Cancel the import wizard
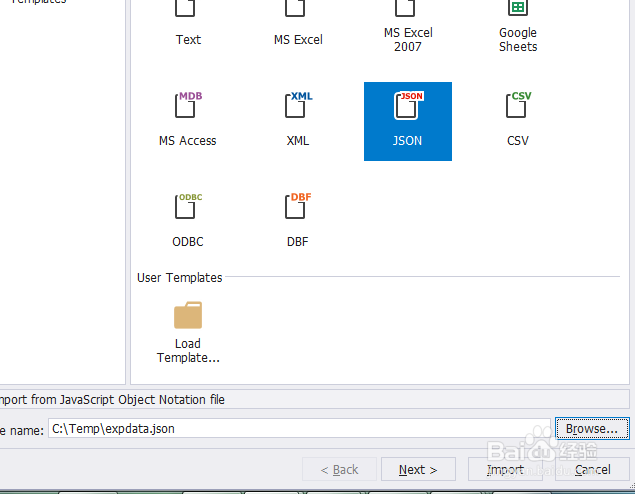This screenshot has height=494, width=635. click(592, 469)
